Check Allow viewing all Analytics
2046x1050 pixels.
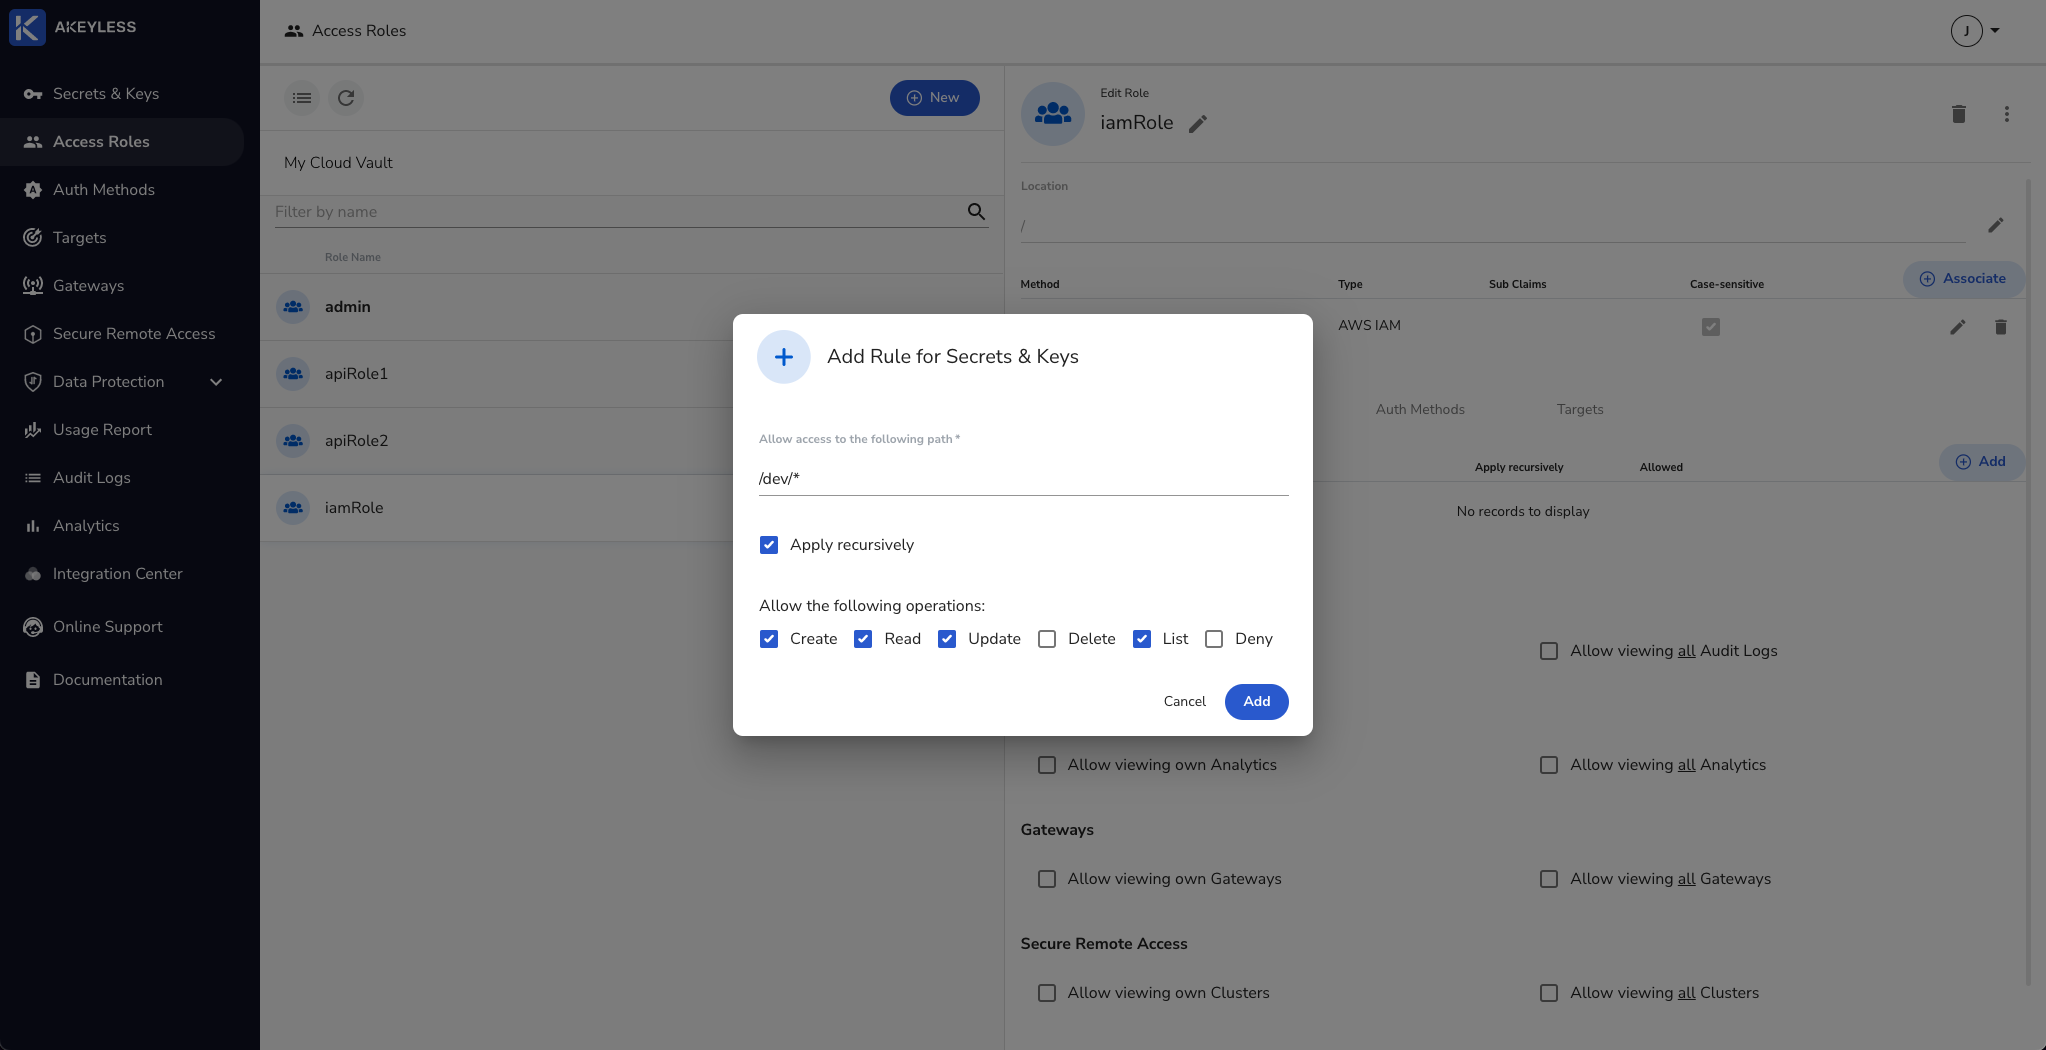coord(1549,765)
